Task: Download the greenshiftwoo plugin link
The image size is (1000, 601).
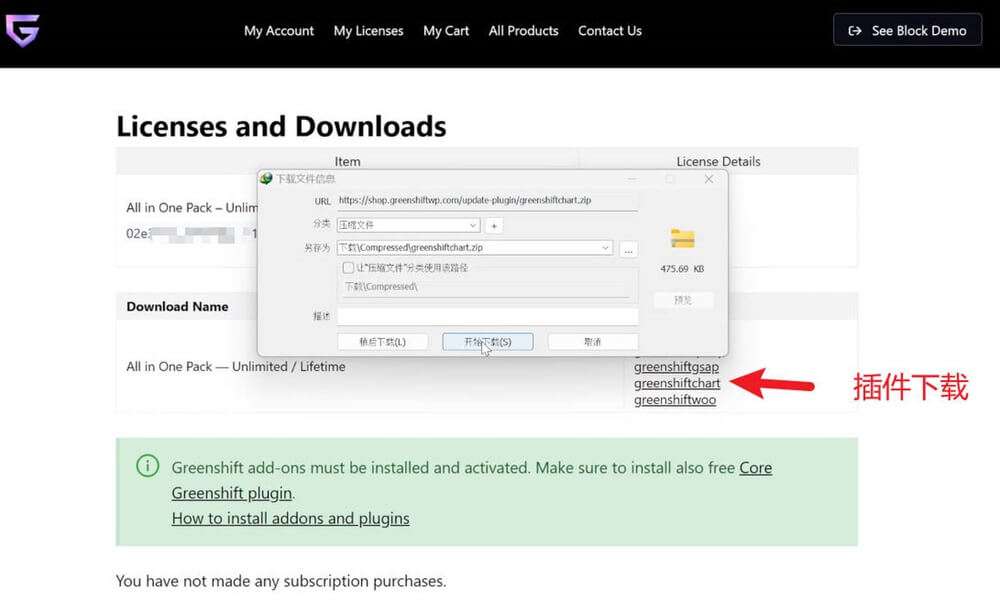Action: pos(675,400)
